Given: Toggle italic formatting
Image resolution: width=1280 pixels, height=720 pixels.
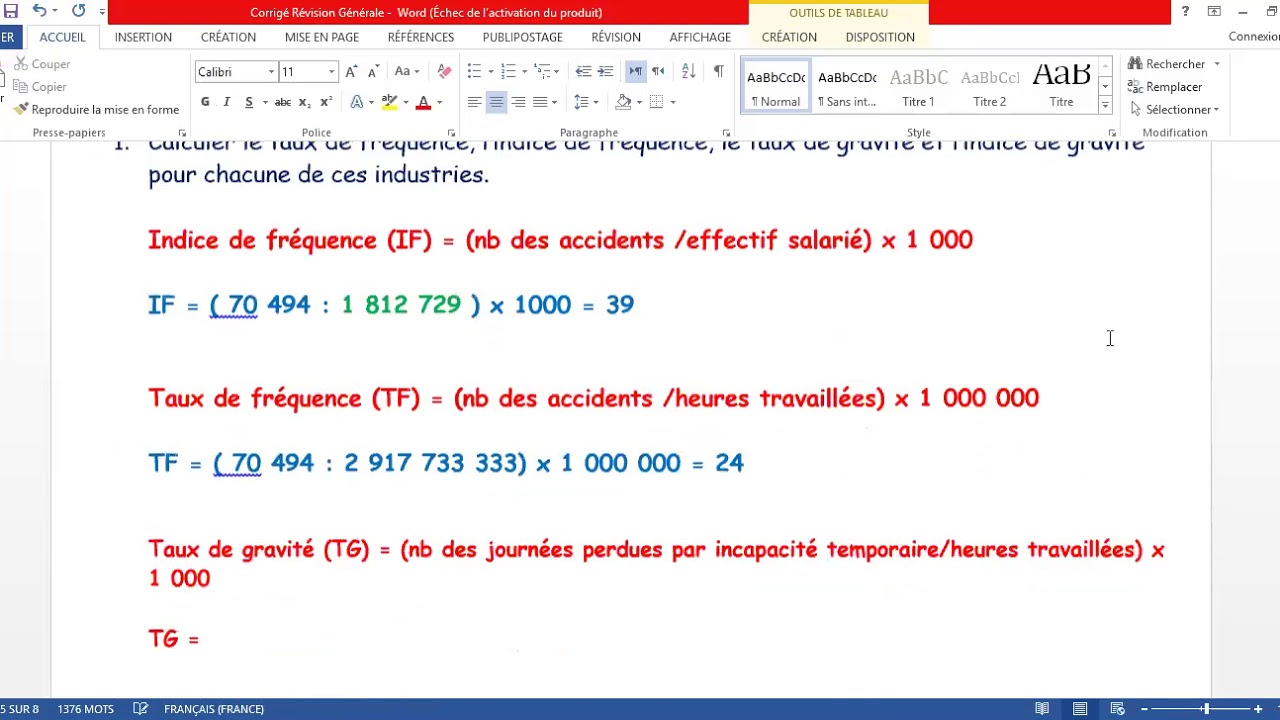Looking at the screenshot, I should click(227, 102).
